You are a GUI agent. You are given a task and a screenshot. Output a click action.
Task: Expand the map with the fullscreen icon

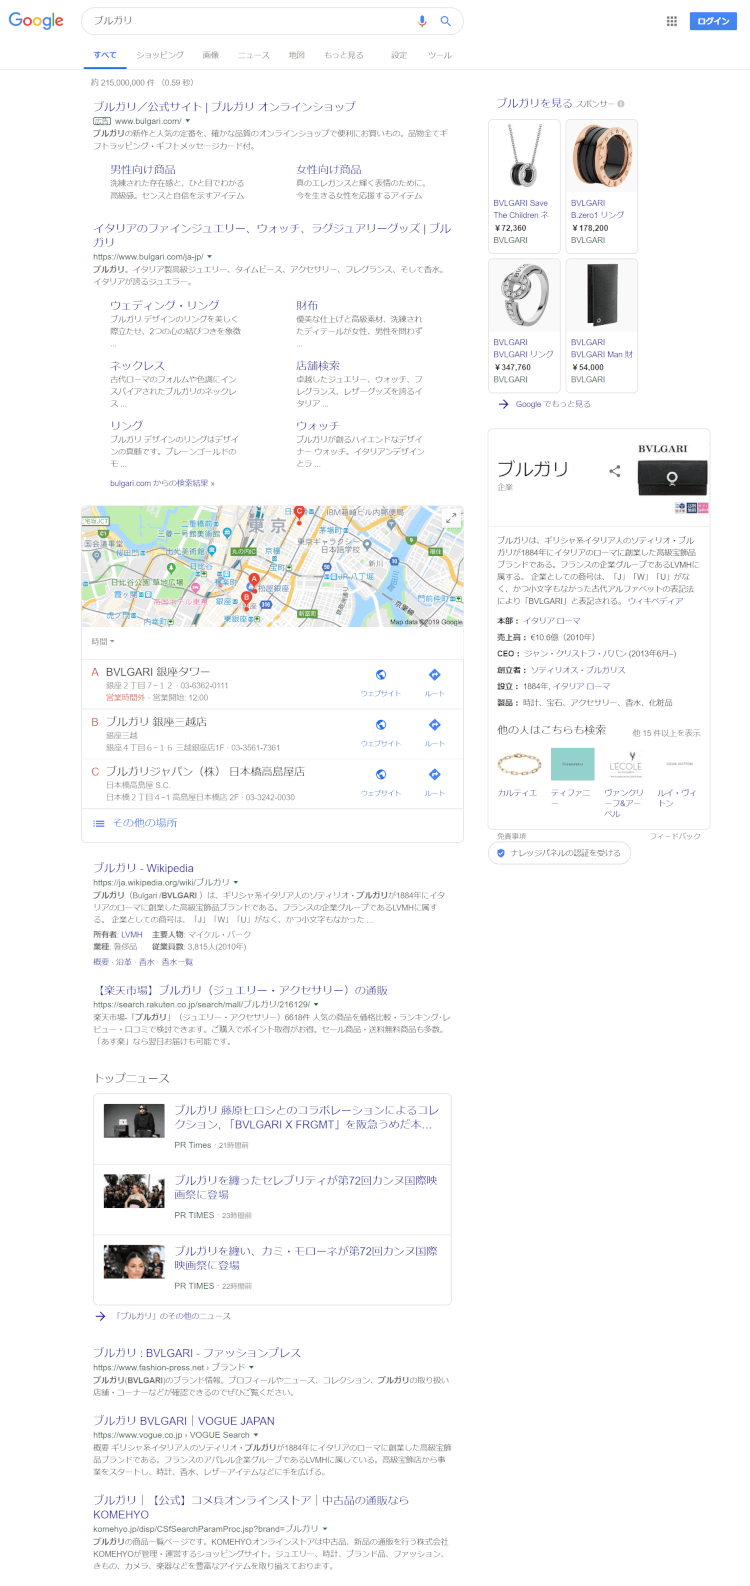click(452, 517)
